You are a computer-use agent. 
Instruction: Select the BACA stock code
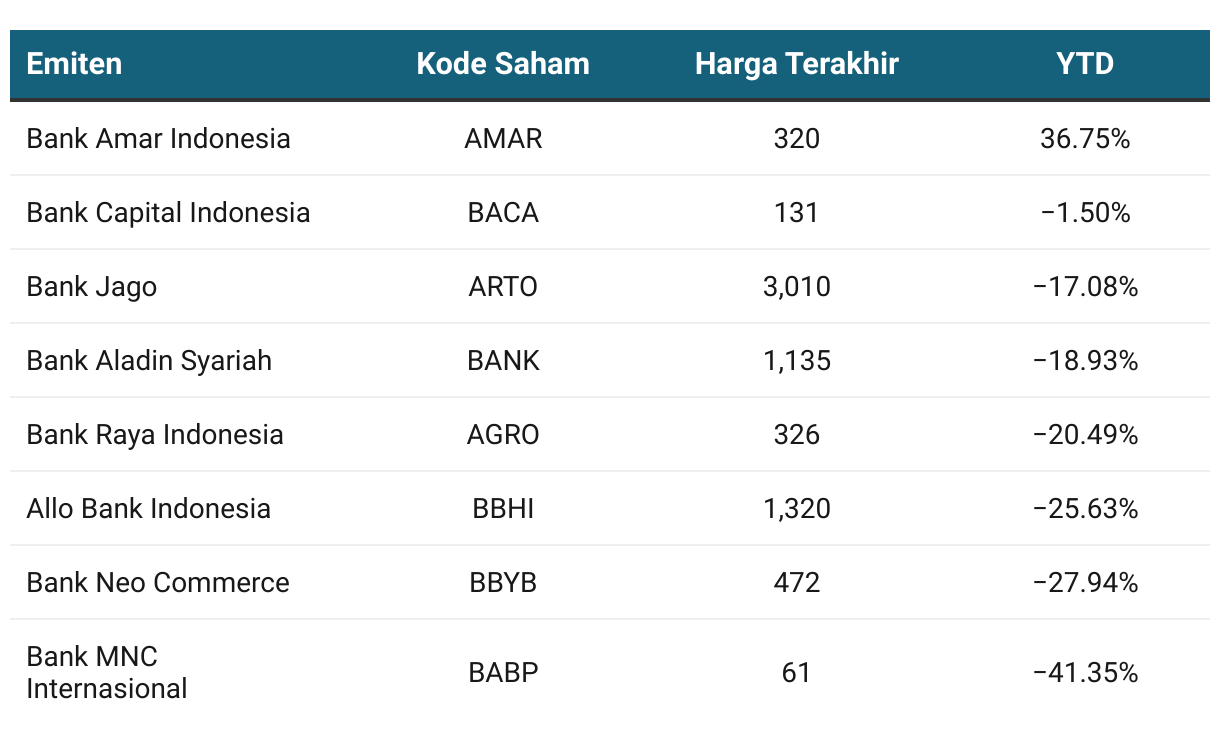503,212
